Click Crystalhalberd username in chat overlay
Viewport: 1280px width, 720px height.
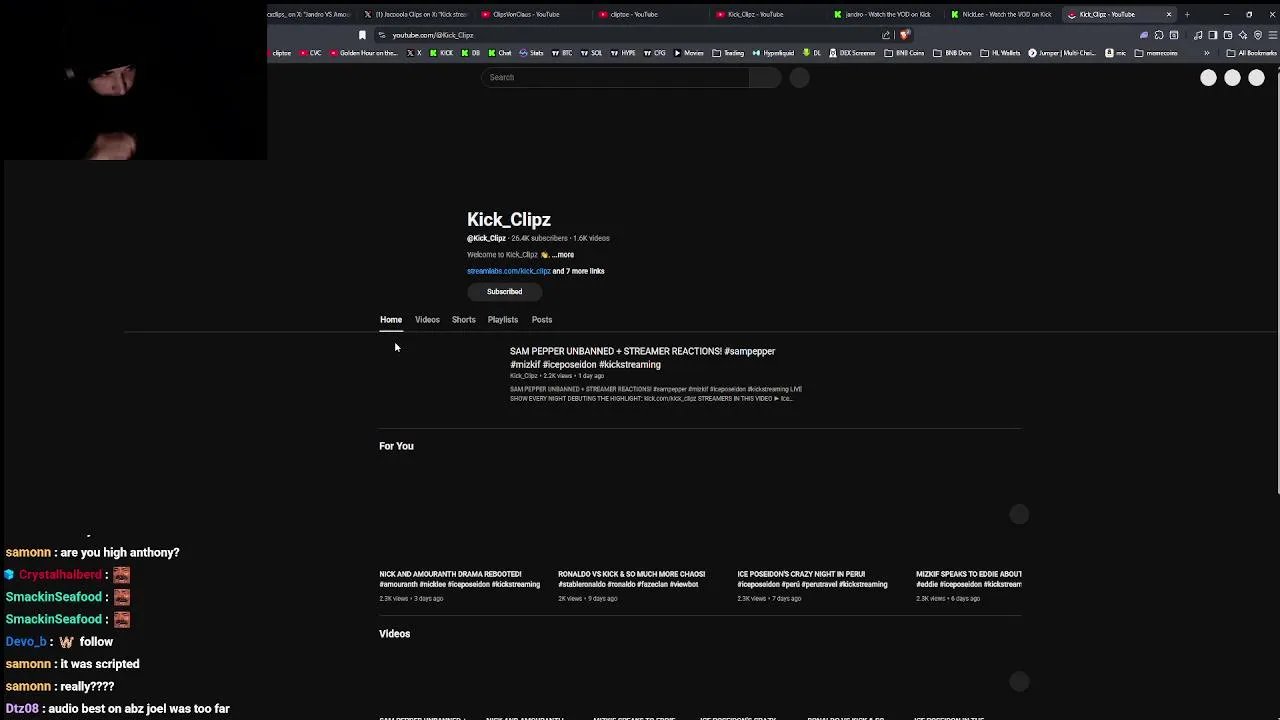(x=60, y=575)
